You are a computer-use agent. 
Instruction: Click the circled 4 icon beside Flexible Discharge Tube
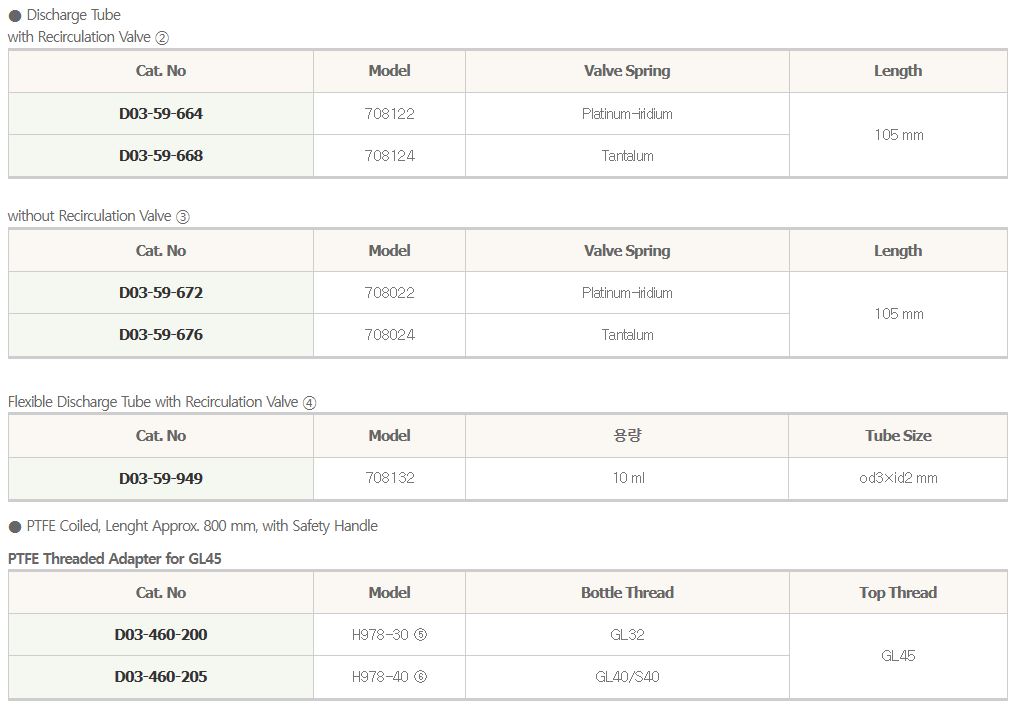point(310,403)
